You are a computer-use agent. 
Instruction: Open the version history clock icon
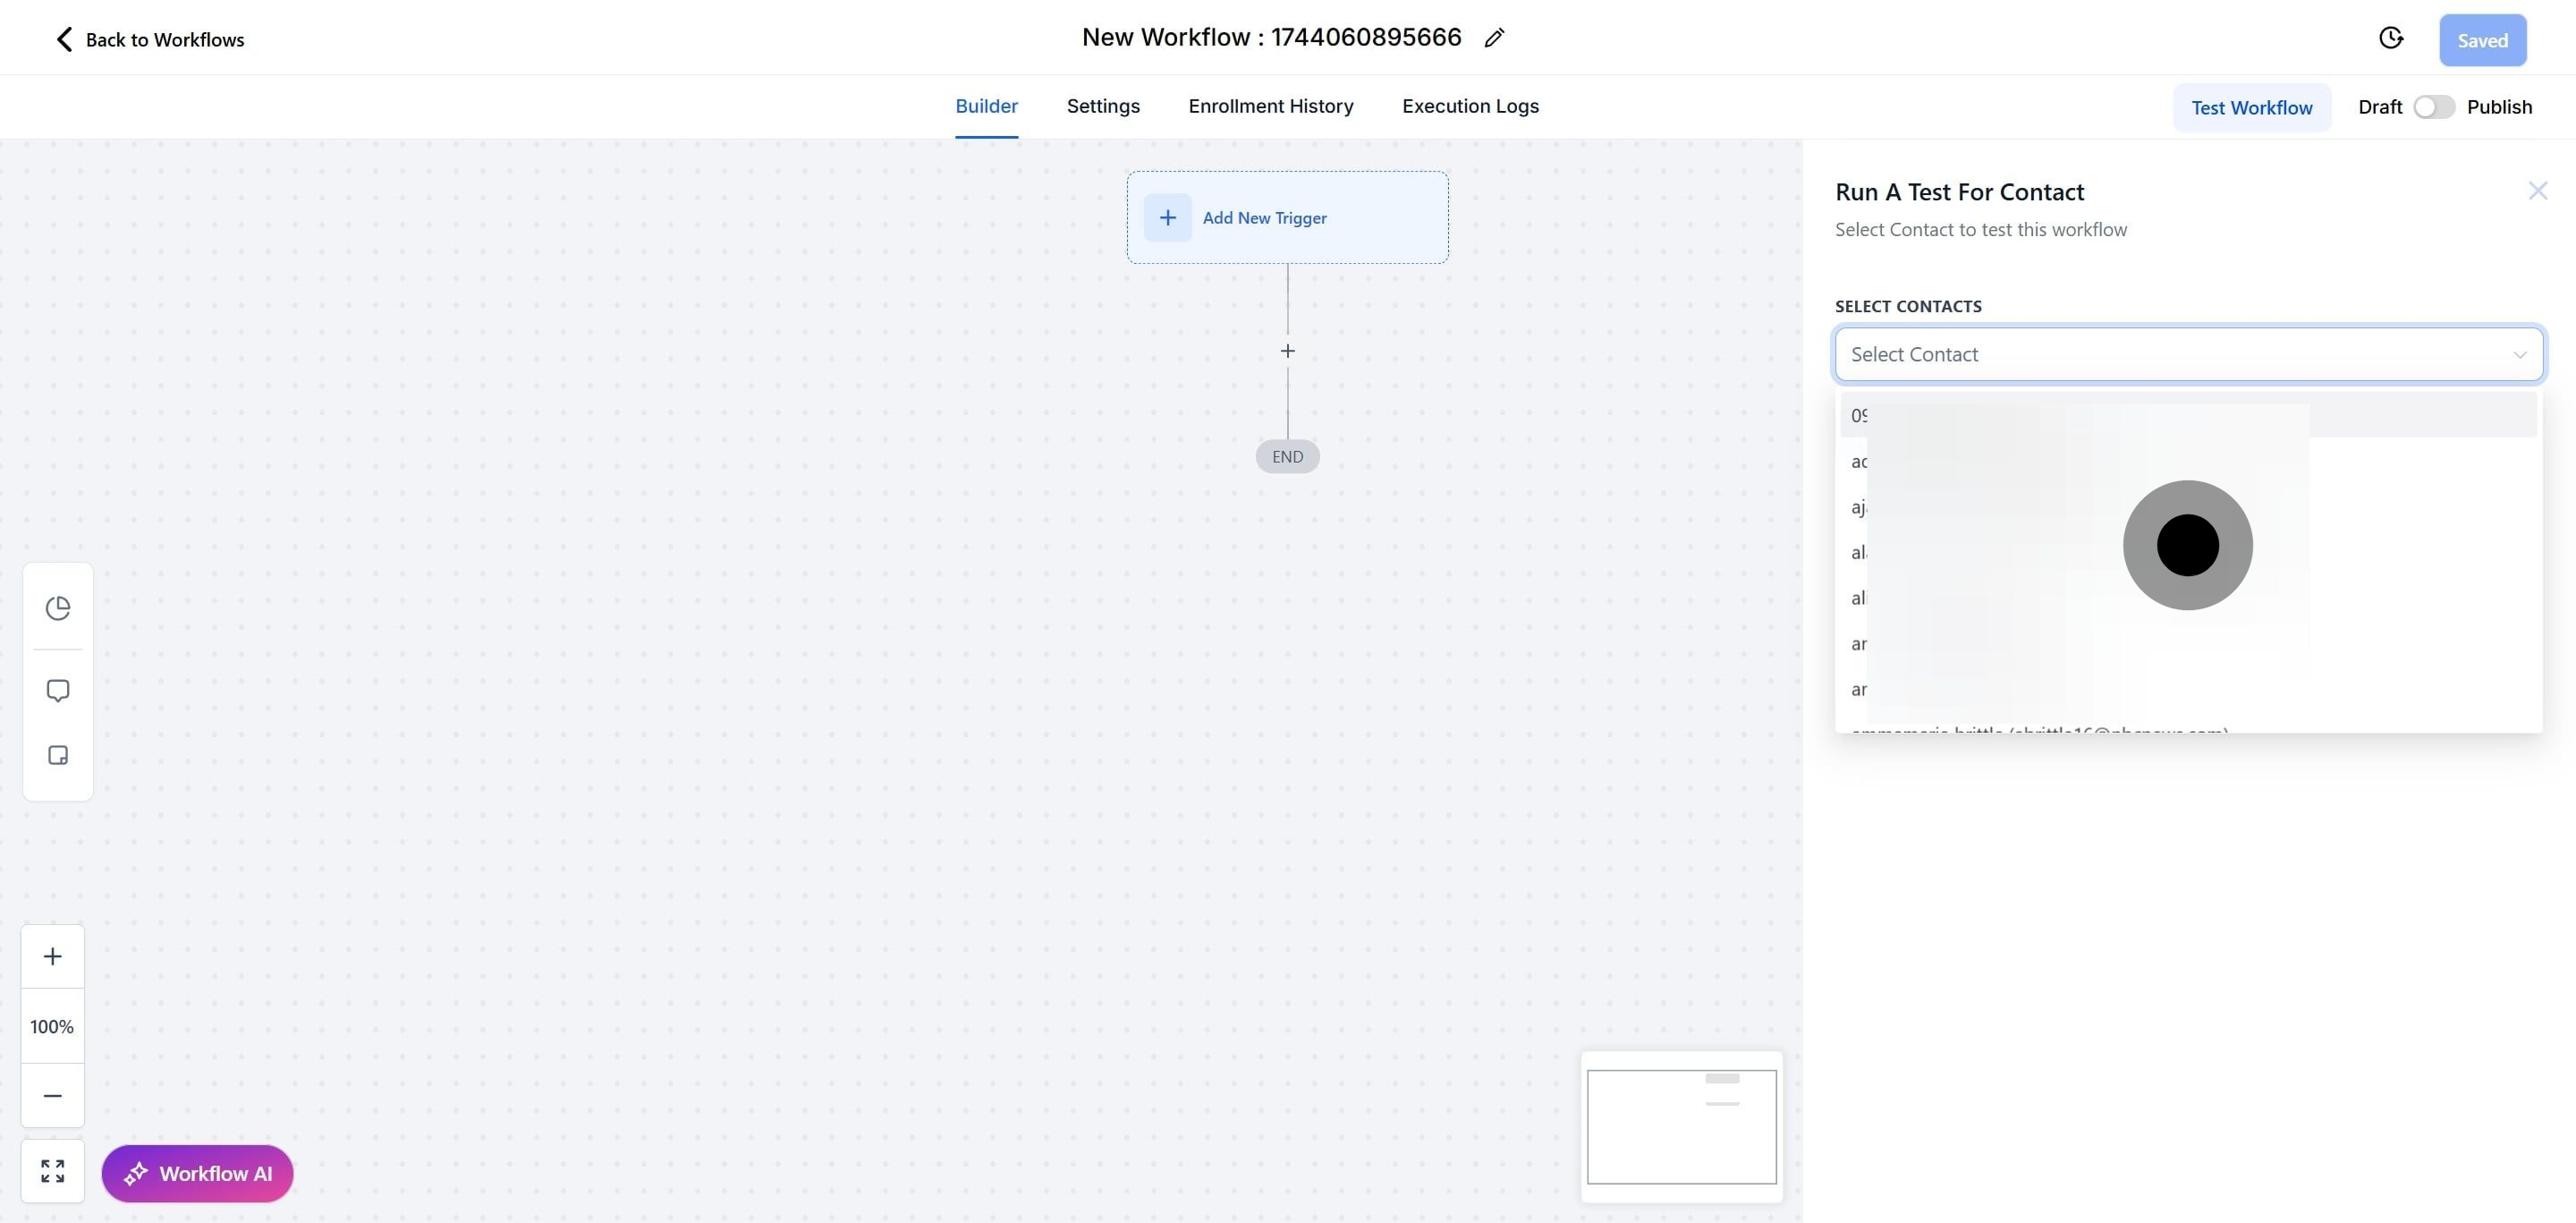tap(2390, 38)
